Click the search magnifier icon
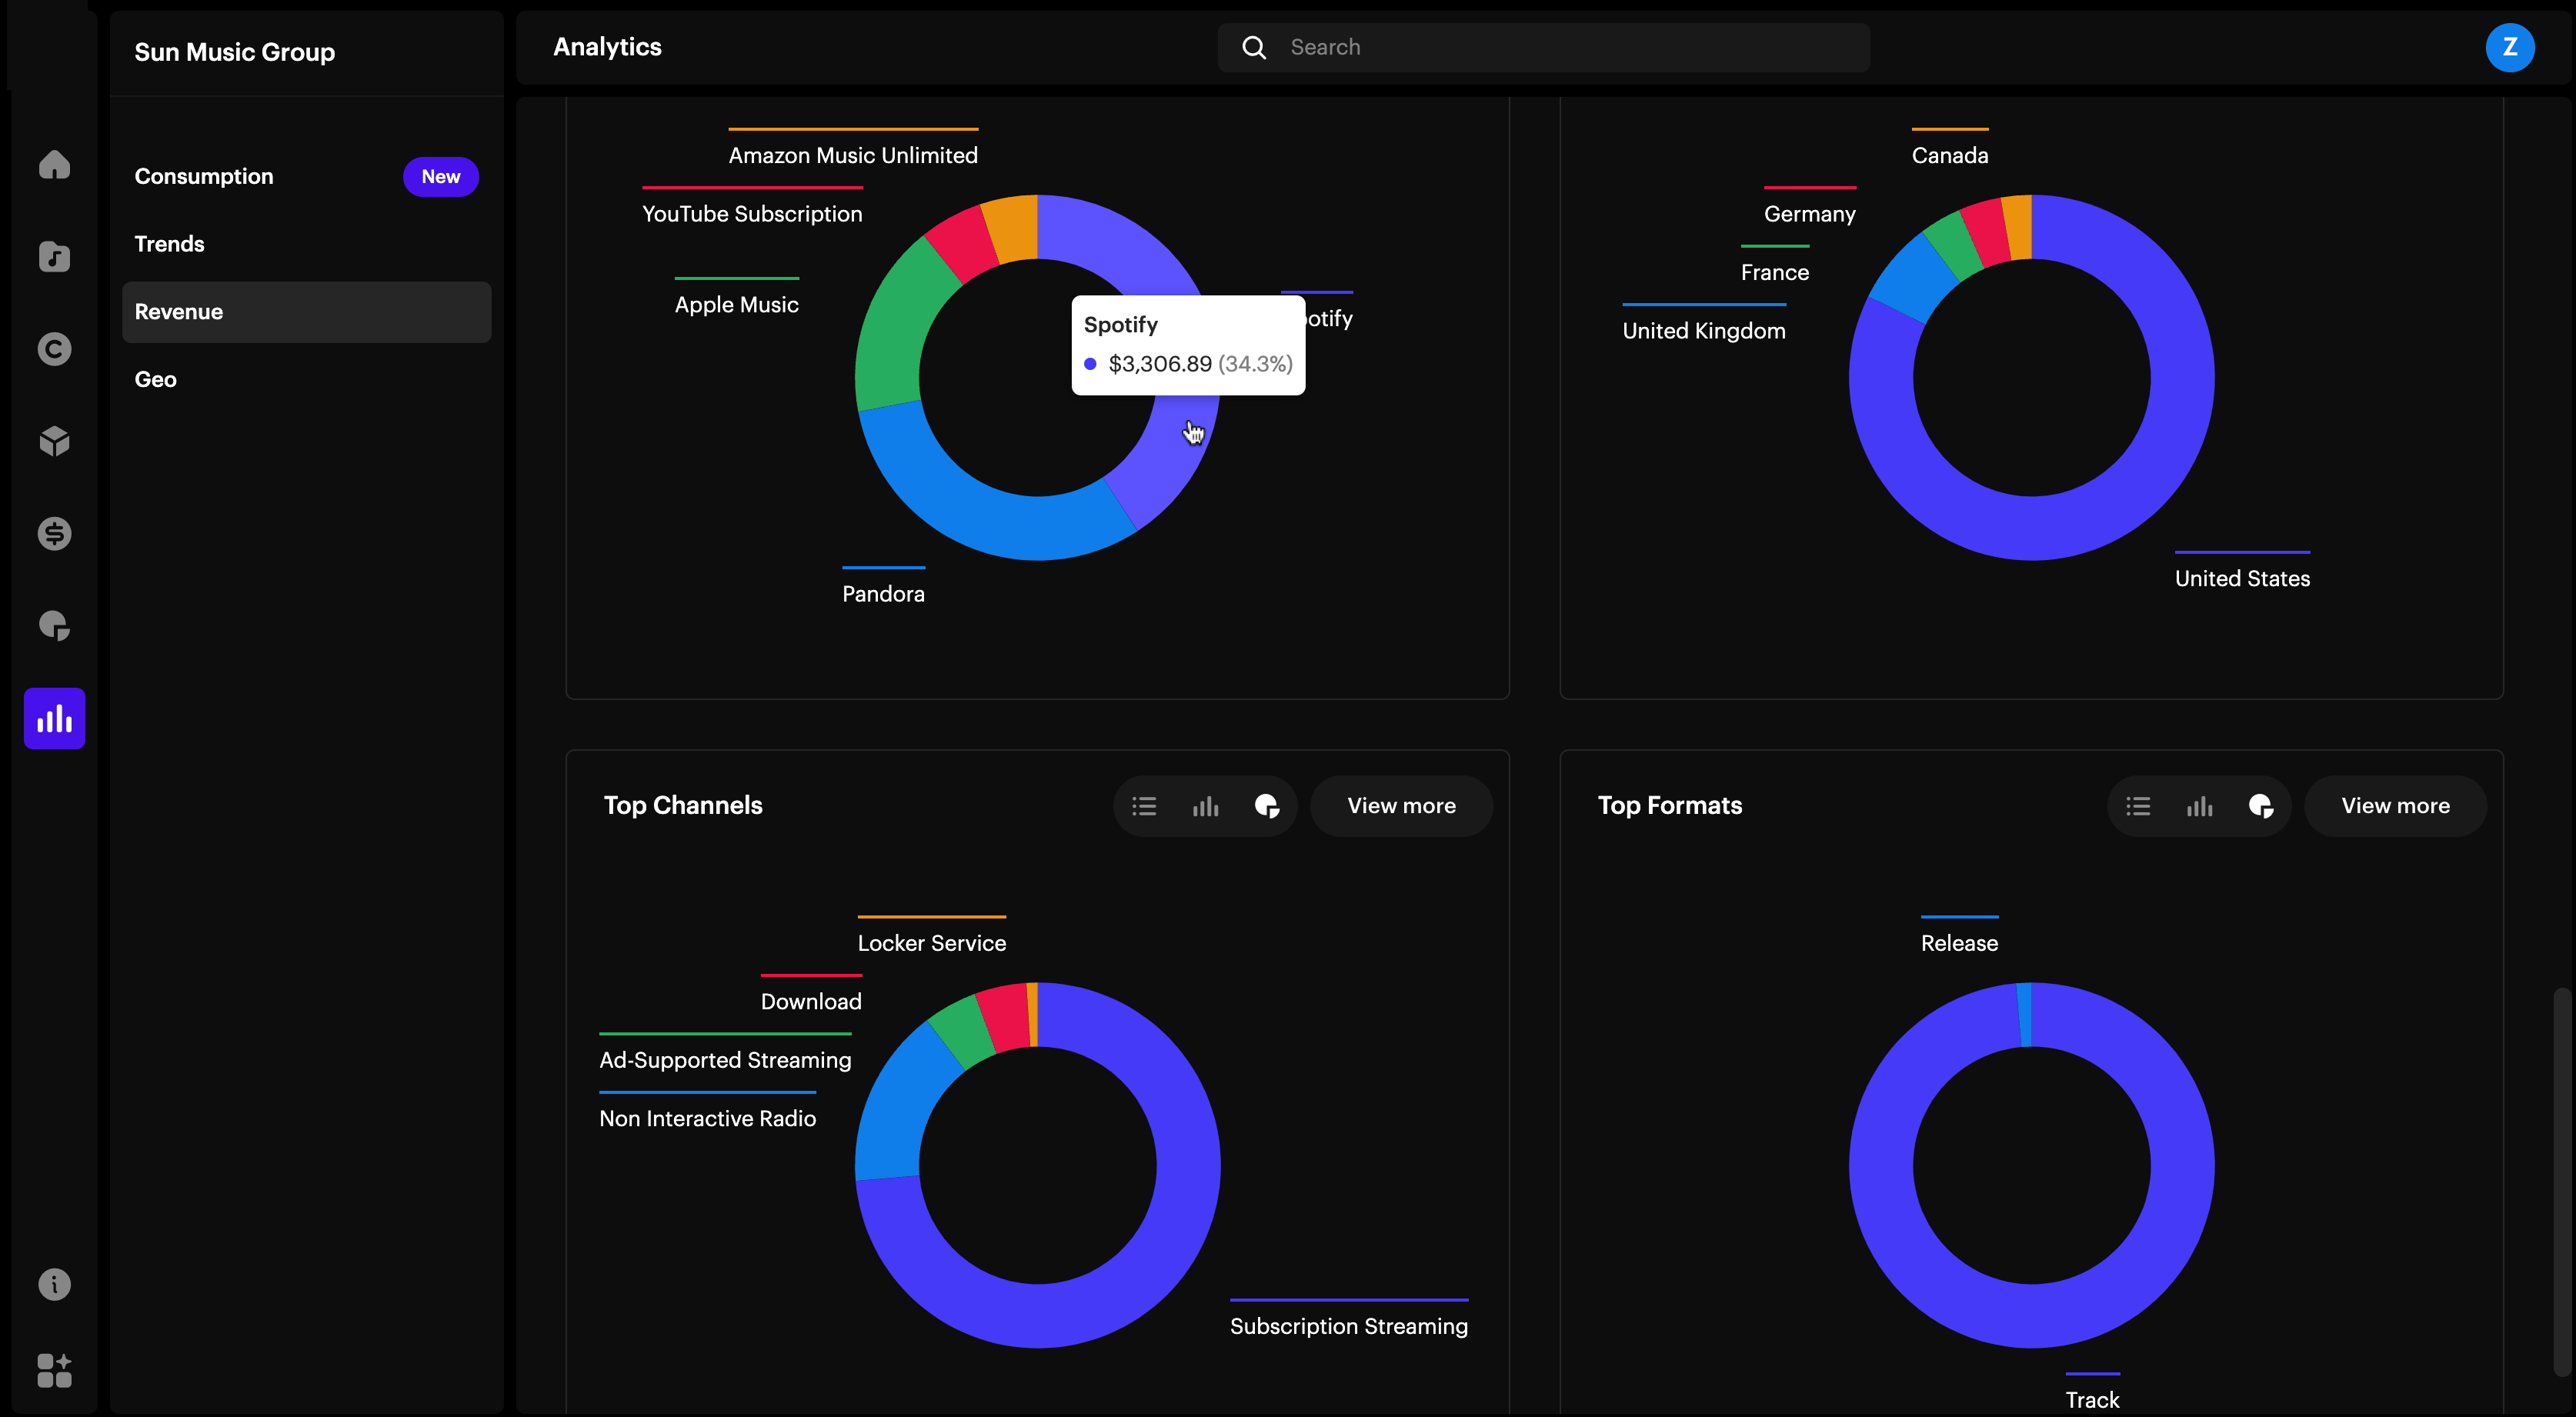The height and width of the screenshot is (1417, 2576). pos(1253,47)
